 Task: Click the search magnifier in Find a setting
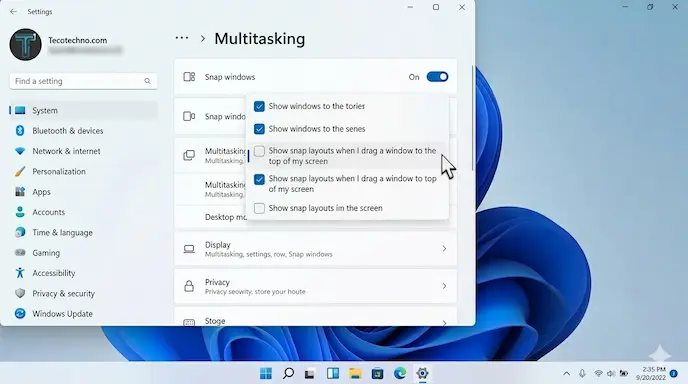[147, 81]
